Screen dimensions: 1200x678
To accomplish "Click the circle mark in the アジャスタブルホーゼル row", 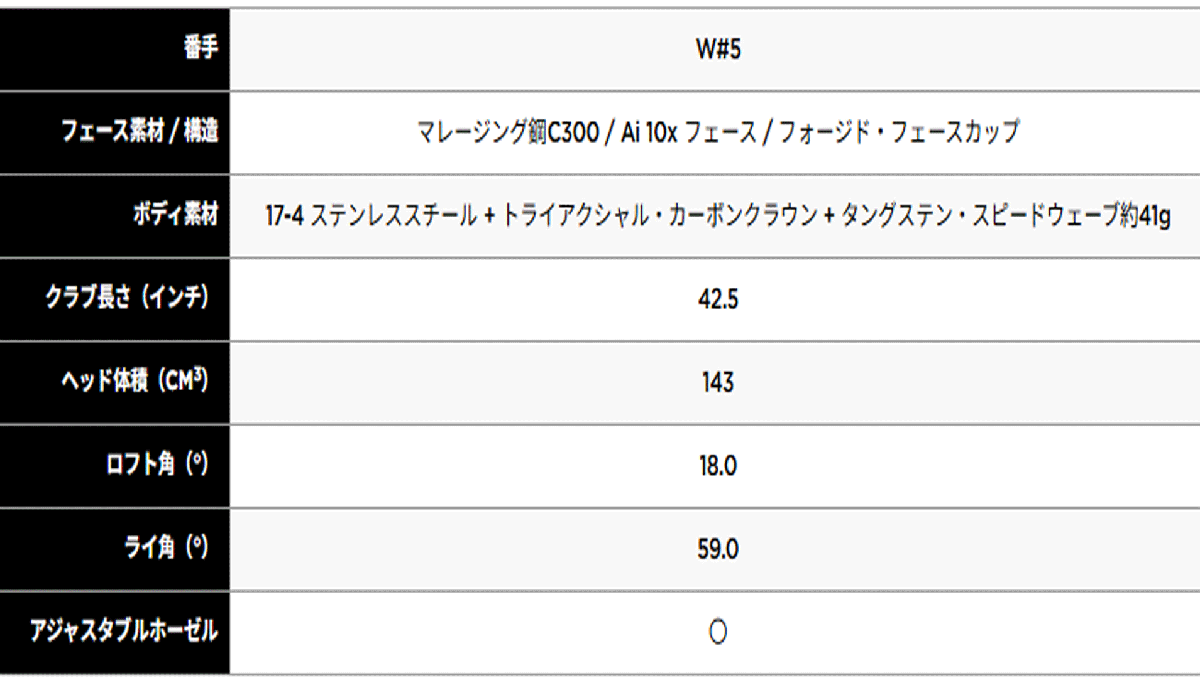I will click(717, 632).
